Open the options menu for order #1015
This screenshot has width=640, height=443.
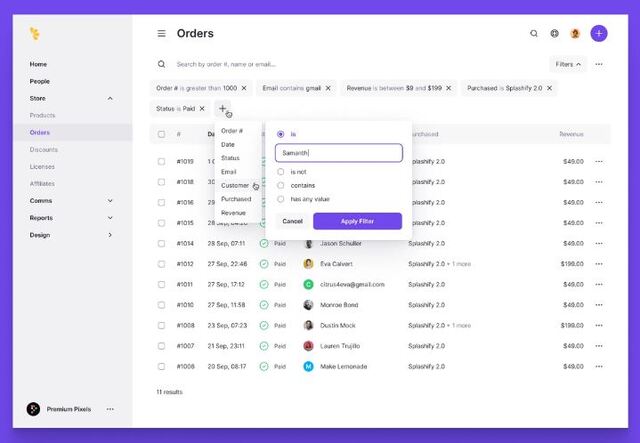(x=599, y=223)
